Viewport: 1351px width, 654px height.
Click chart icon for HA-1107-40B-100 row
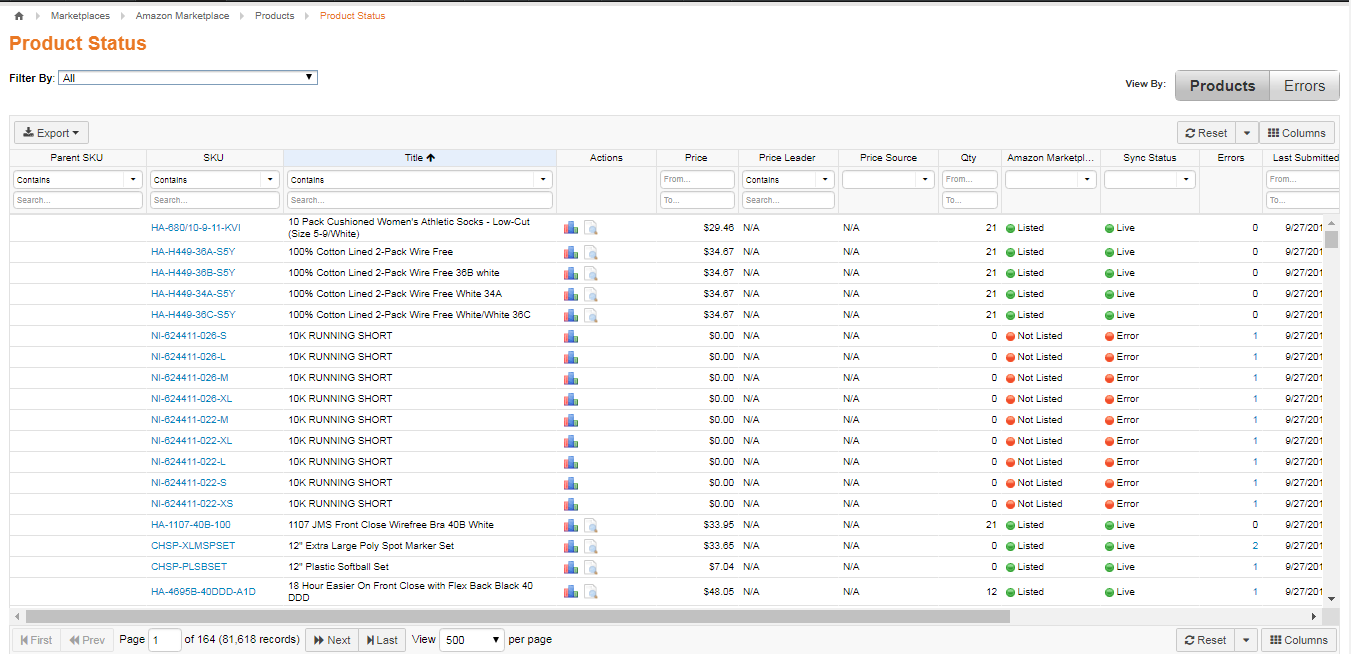coord(571,525)
